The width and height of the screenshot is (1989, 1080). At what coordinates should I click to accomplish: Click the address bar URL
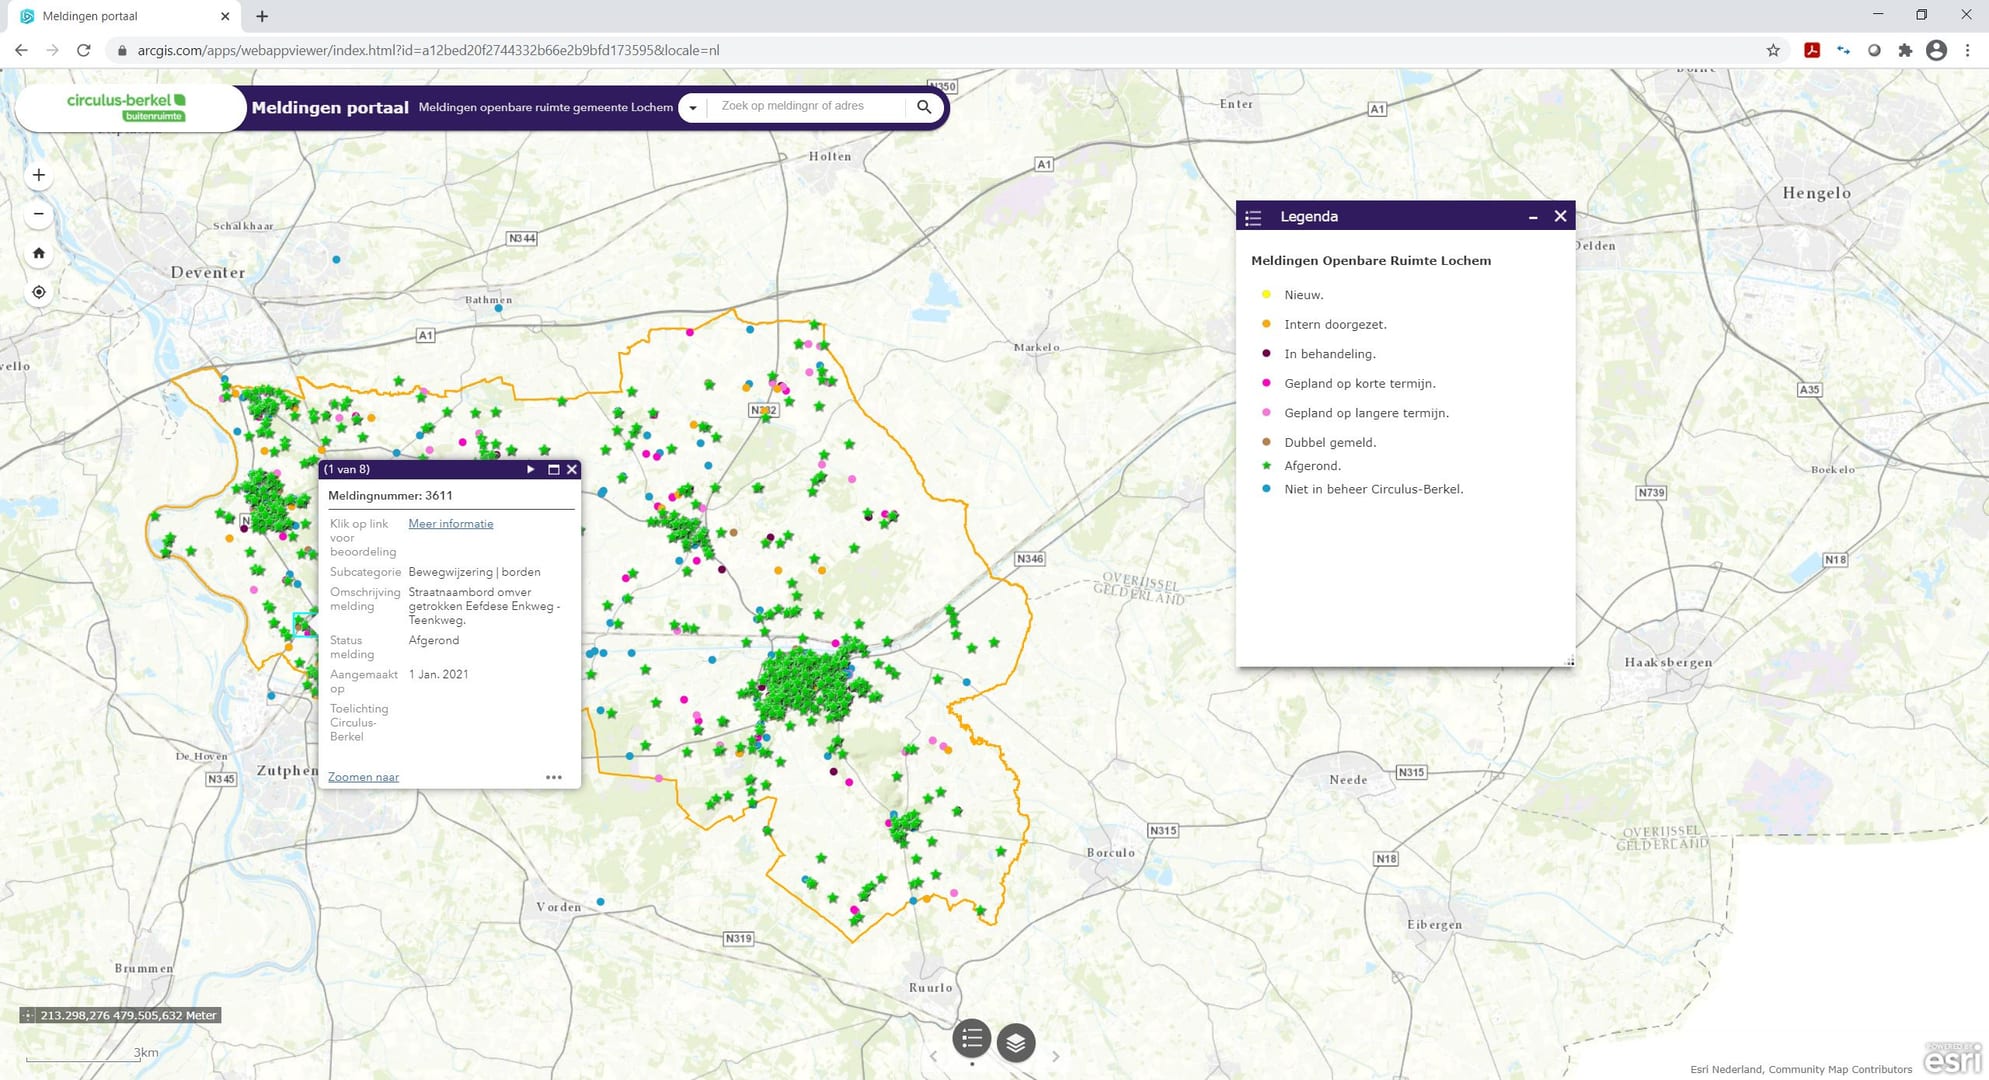[x=428, y=50]
